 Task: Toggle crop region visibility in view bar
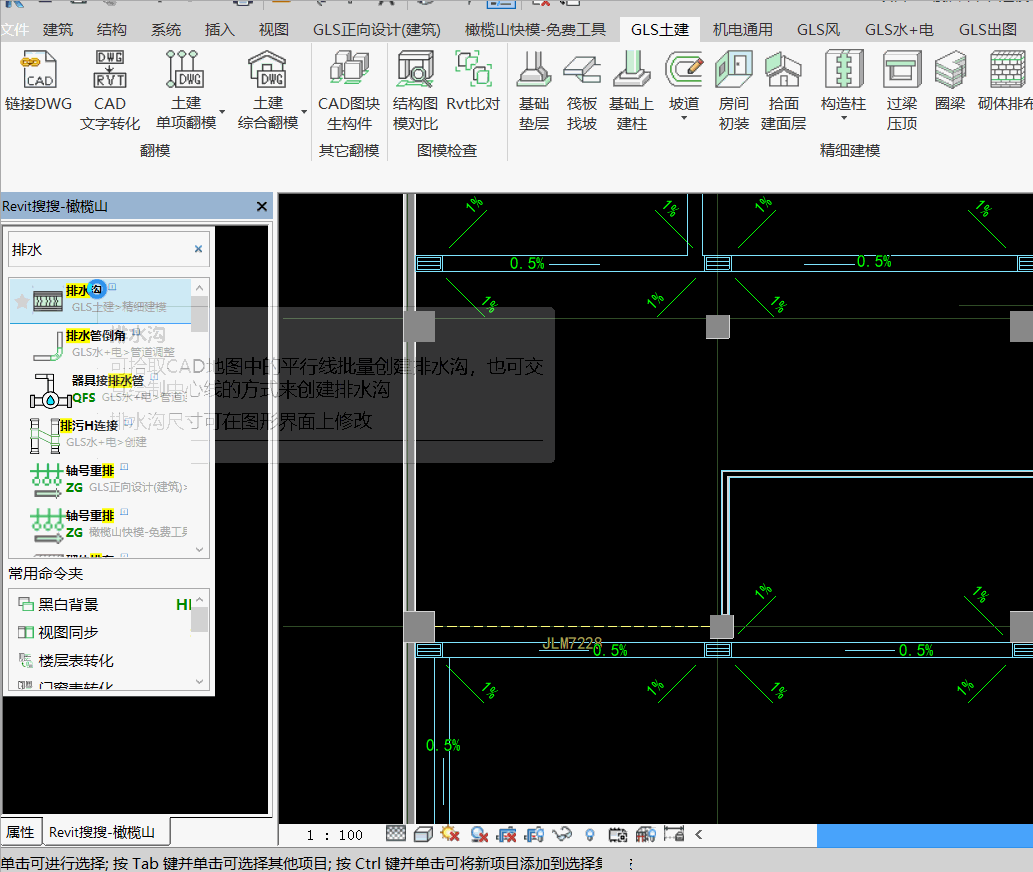tap(534, 834)
